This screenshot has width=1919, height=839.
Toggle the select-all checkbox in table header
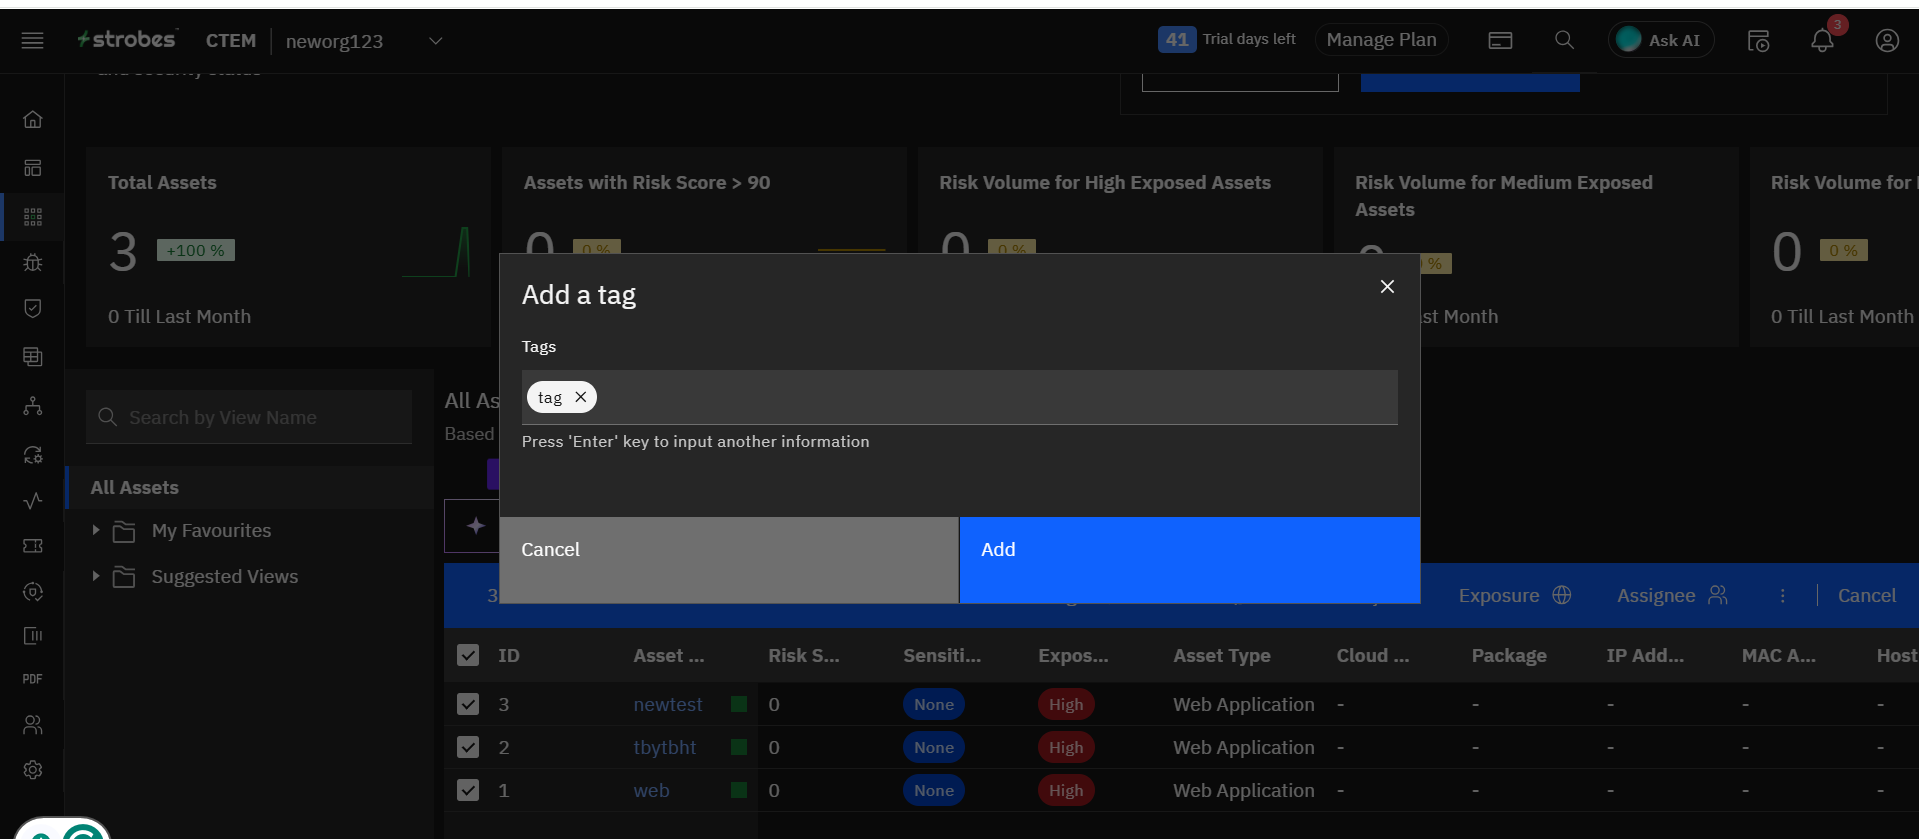[x=468, y=655]
